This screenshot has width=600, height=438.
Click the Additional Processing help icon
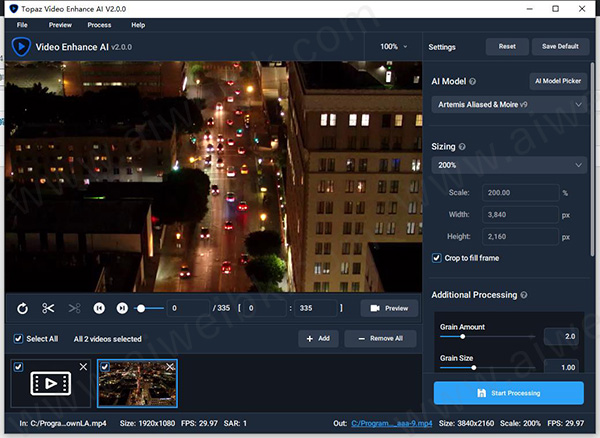(524, 295)
